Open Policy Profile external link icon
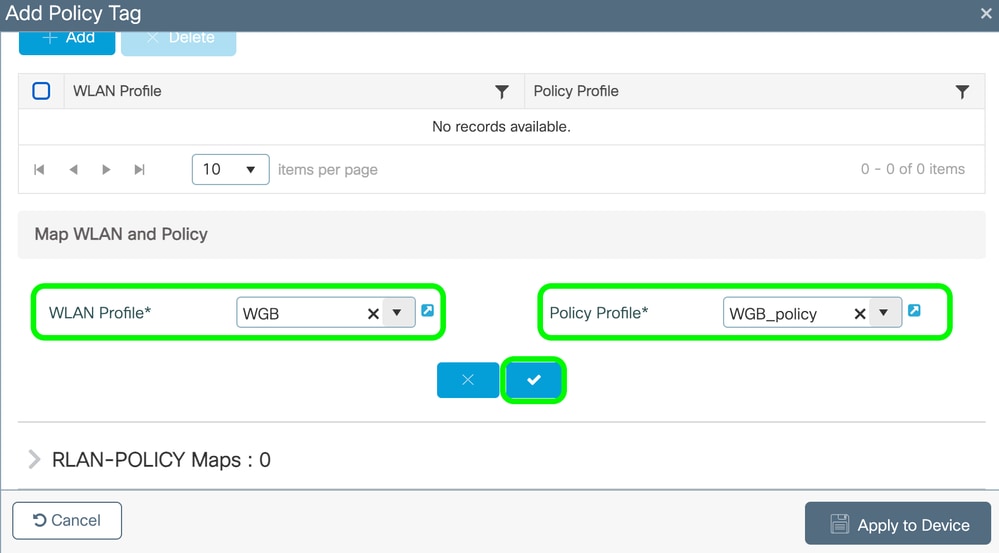Screen dimensions: 999x553 (x=914, y=310)
